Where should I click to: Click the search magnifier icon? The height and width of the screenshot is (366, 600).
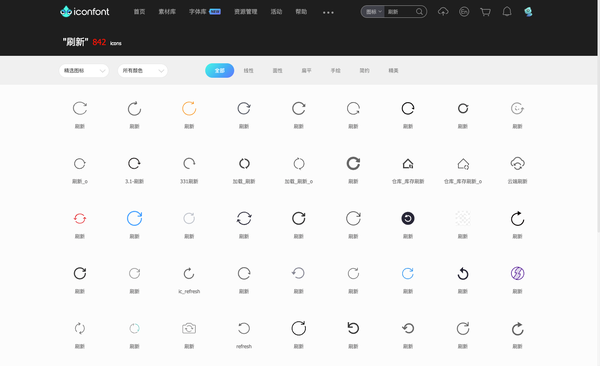pyautogui.click(x=419, y=11)
